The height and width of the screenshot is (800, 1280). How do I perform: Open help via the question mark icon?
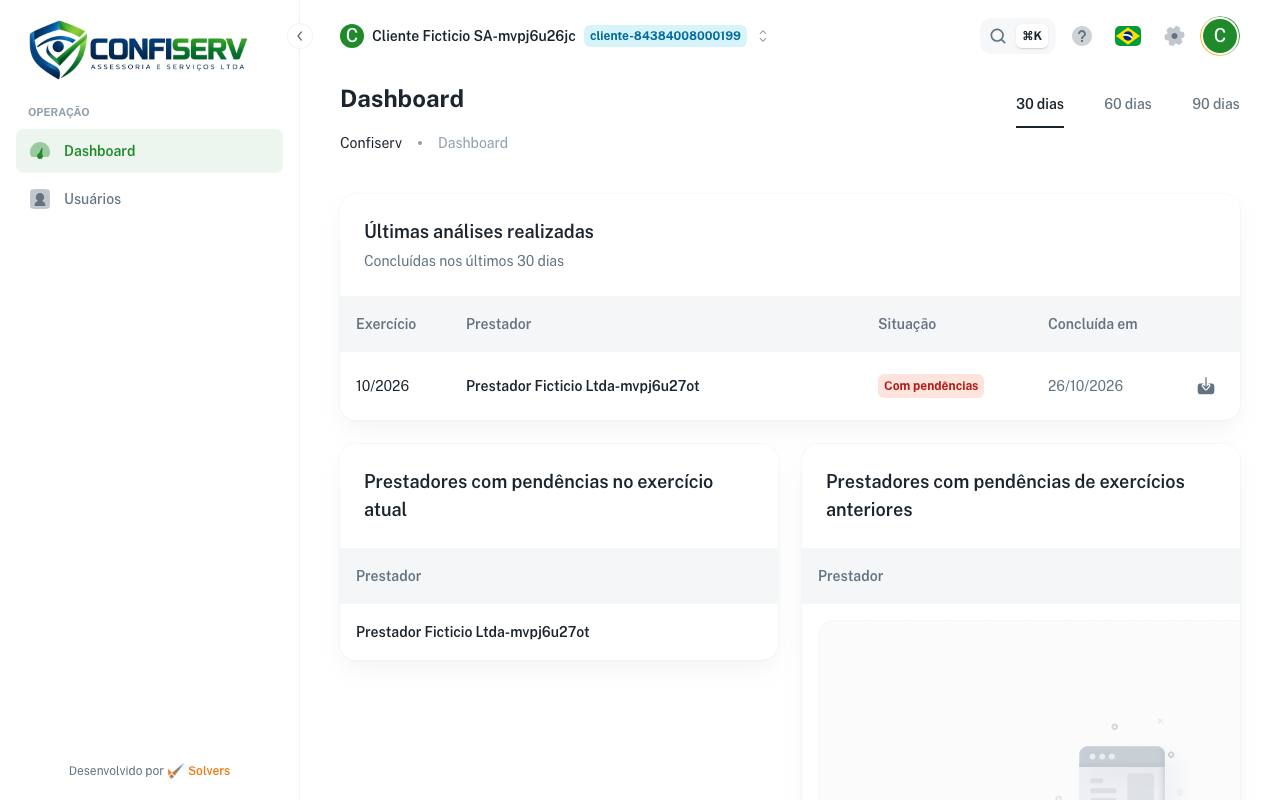tap(1082, 36)
